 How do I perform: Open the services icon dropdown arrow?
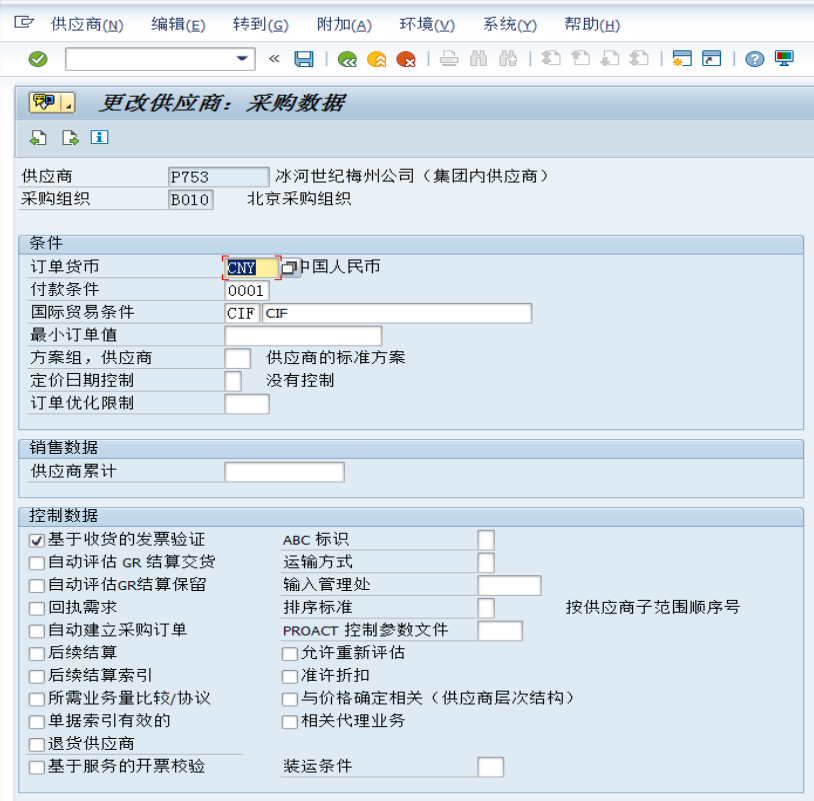[x=68, y=103]
